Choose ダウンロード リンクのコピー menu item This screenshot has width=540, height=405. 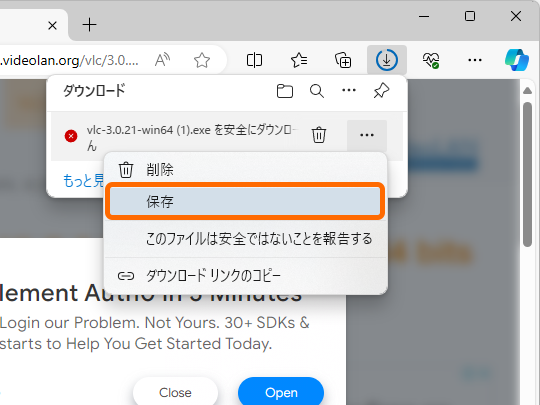point(245,276)
